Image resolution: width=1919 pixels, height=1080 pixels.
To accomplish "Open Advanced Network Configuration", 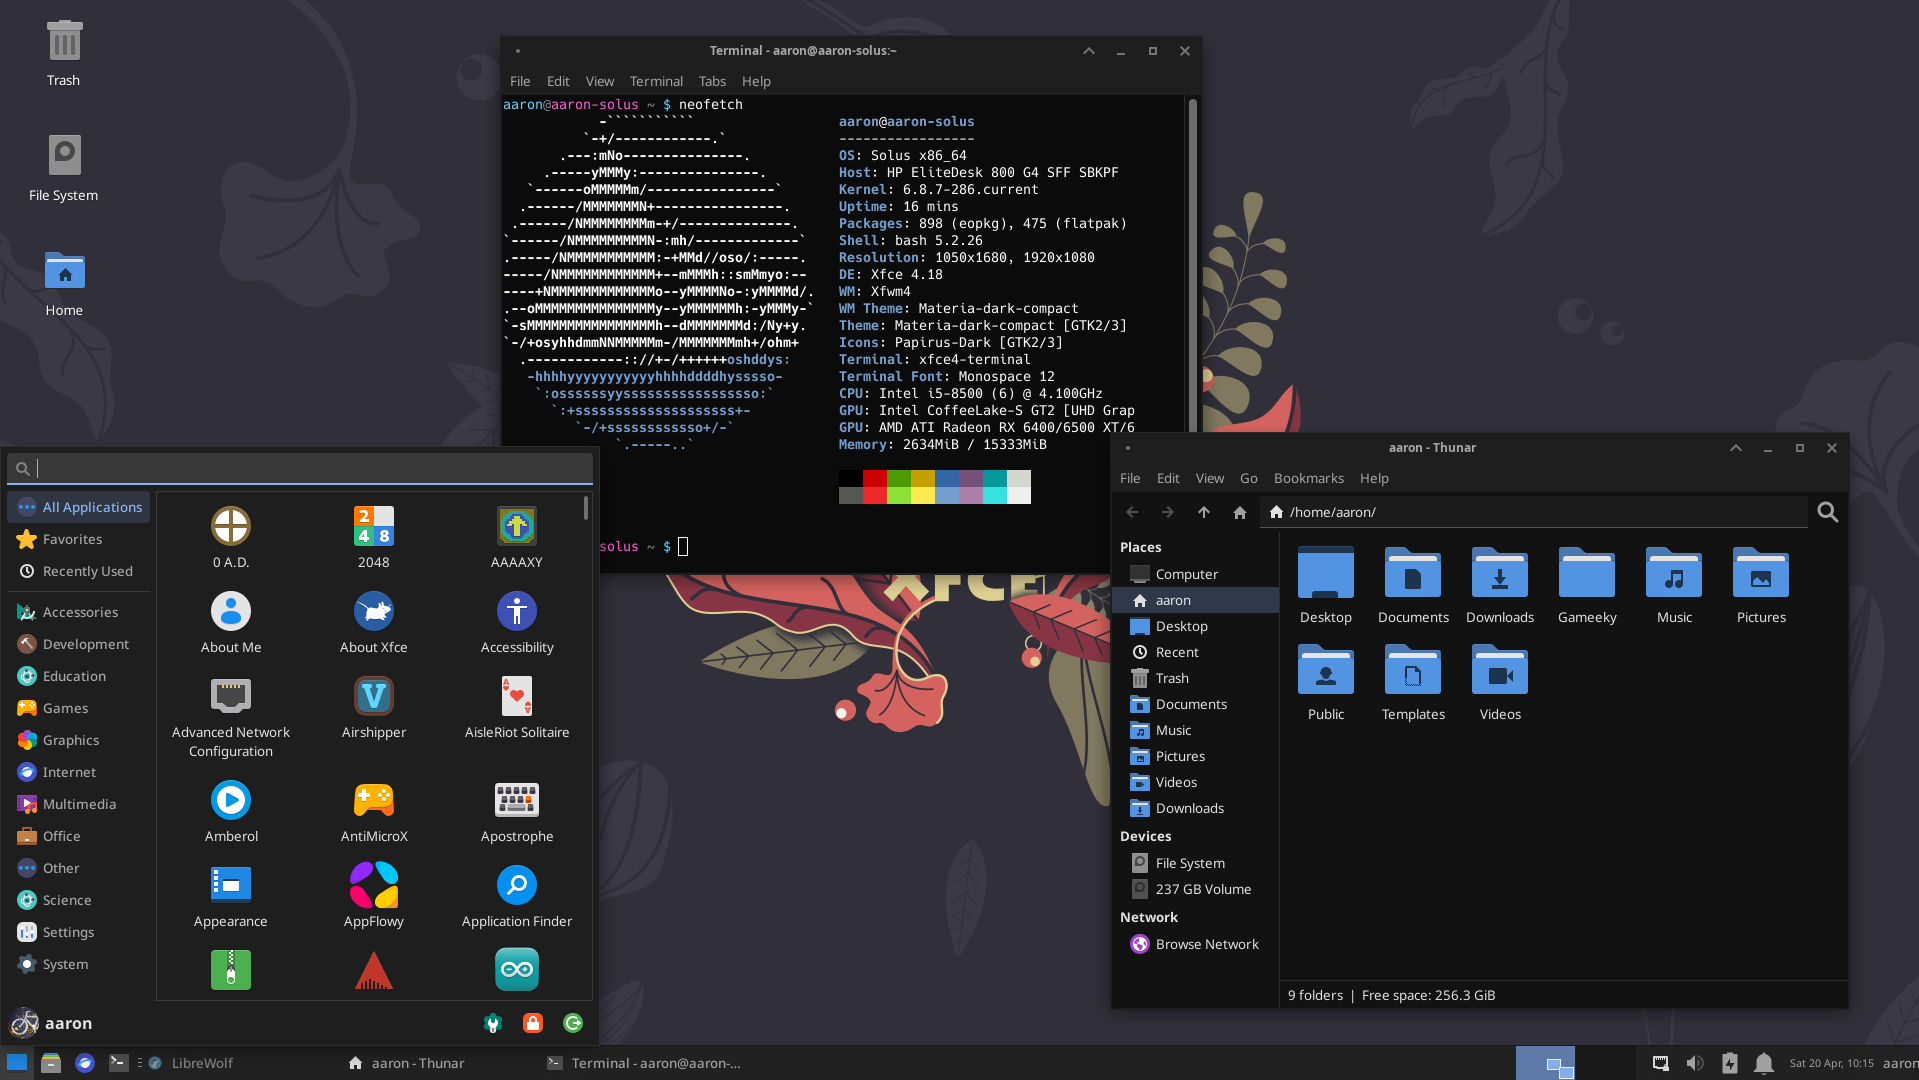I will coord(231,697).
